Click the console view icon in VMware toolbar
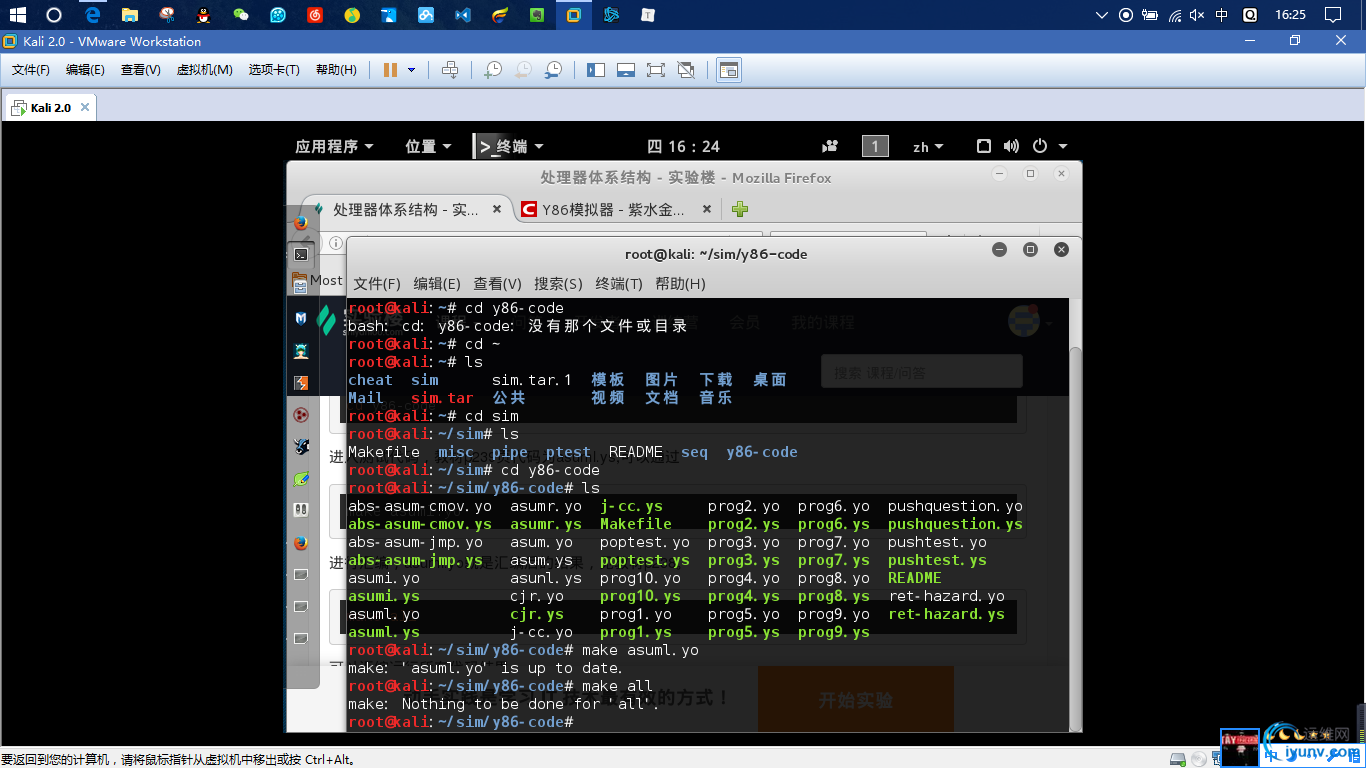Image resolution: width=1366 pixels, height=768 pixels. click(x=730, y=70)
